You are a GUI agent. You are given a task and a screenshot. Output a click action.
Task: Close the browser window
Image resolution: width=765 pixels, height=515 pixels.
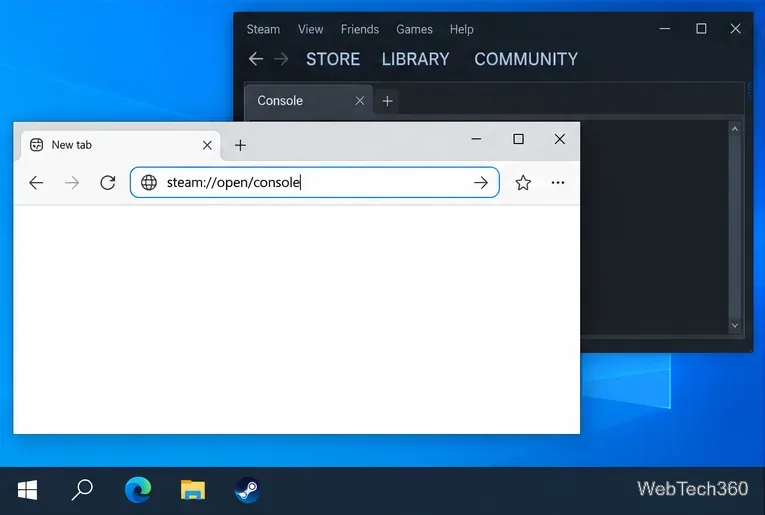click(560, 139)
